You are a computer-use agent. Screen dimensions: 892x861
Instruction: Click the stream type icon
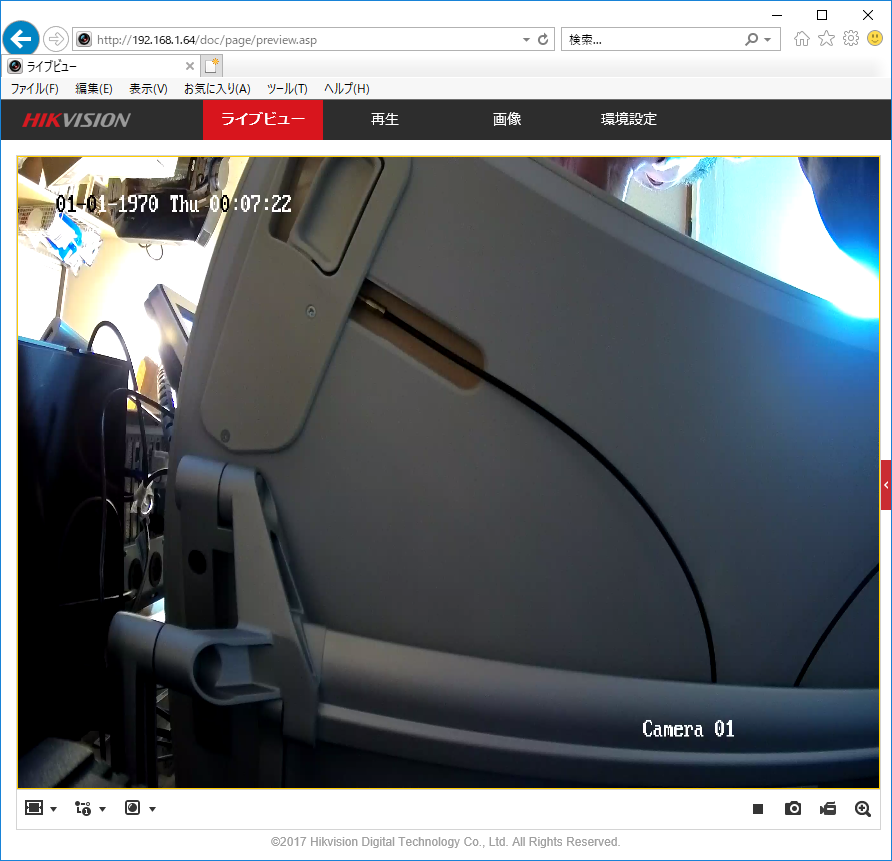point(83,808)
